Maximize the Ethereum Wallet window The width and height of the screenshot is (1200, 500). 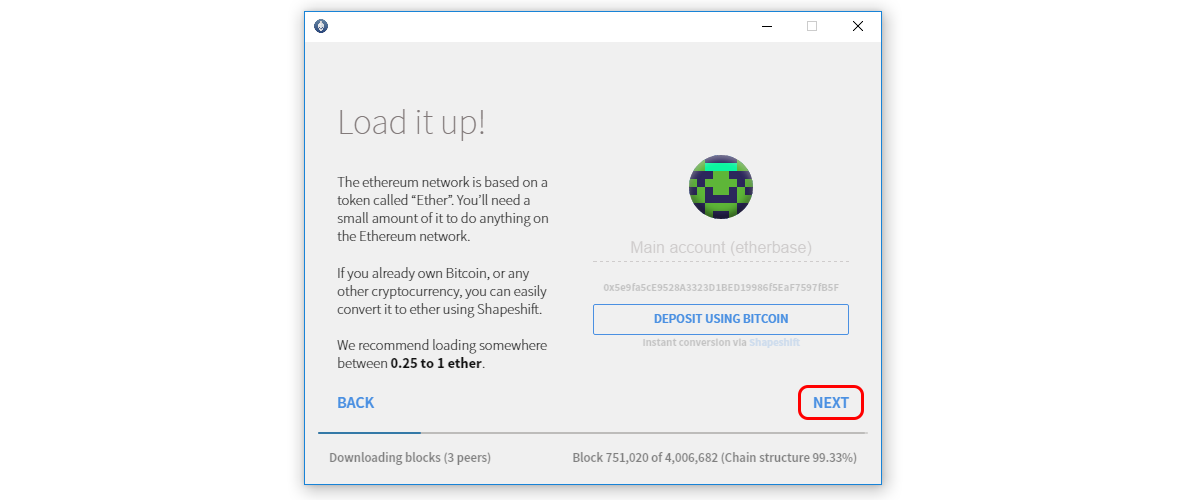[812, 27]
